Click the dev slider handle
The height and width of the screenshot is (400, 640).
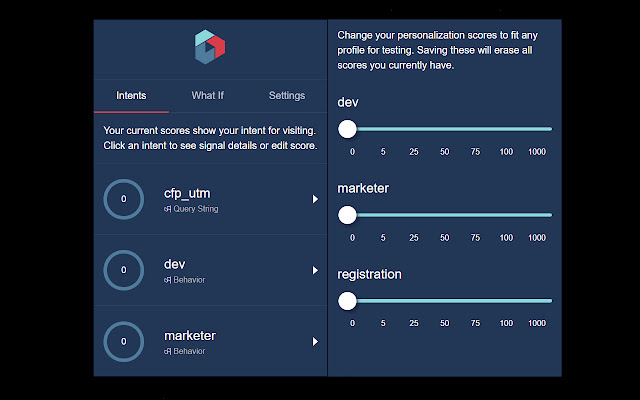pos(348,129)
